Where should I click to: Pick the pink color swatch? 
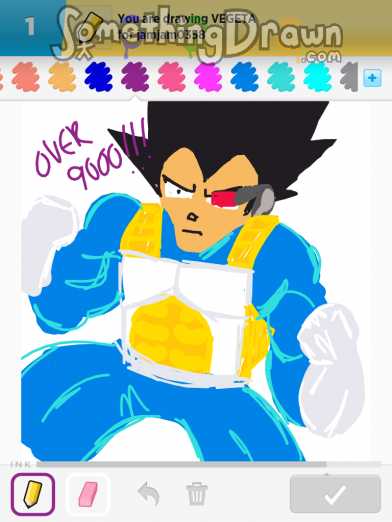click(x=171, y=77)
